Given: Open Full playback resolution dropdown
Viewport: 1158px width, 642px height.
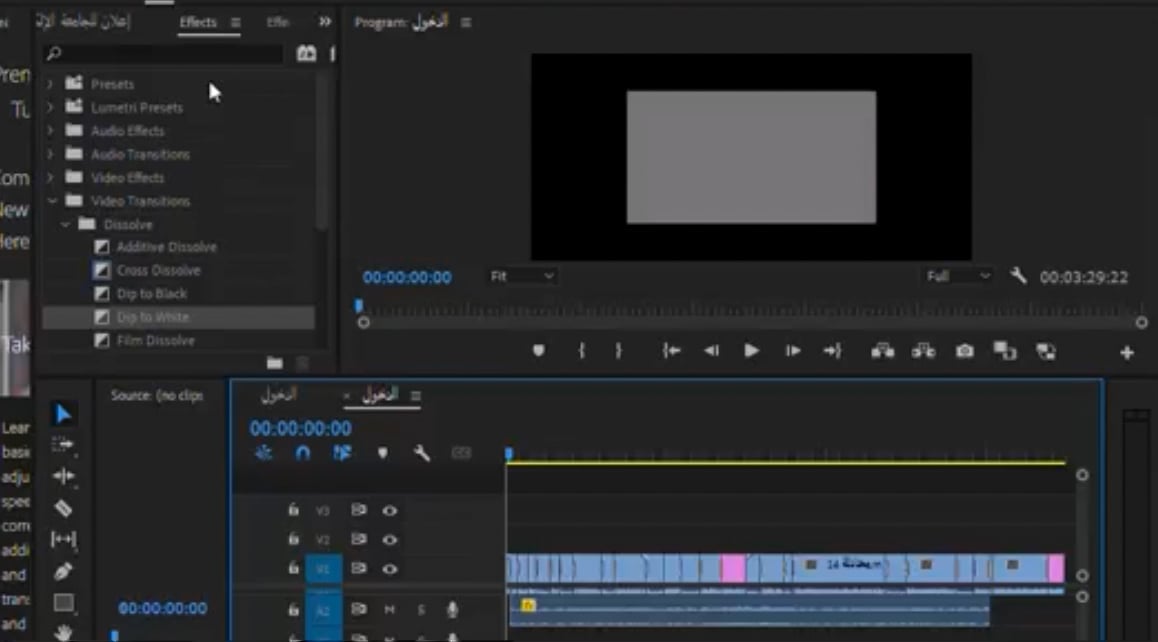Looking at the screenshot, I should pos(957,276).
